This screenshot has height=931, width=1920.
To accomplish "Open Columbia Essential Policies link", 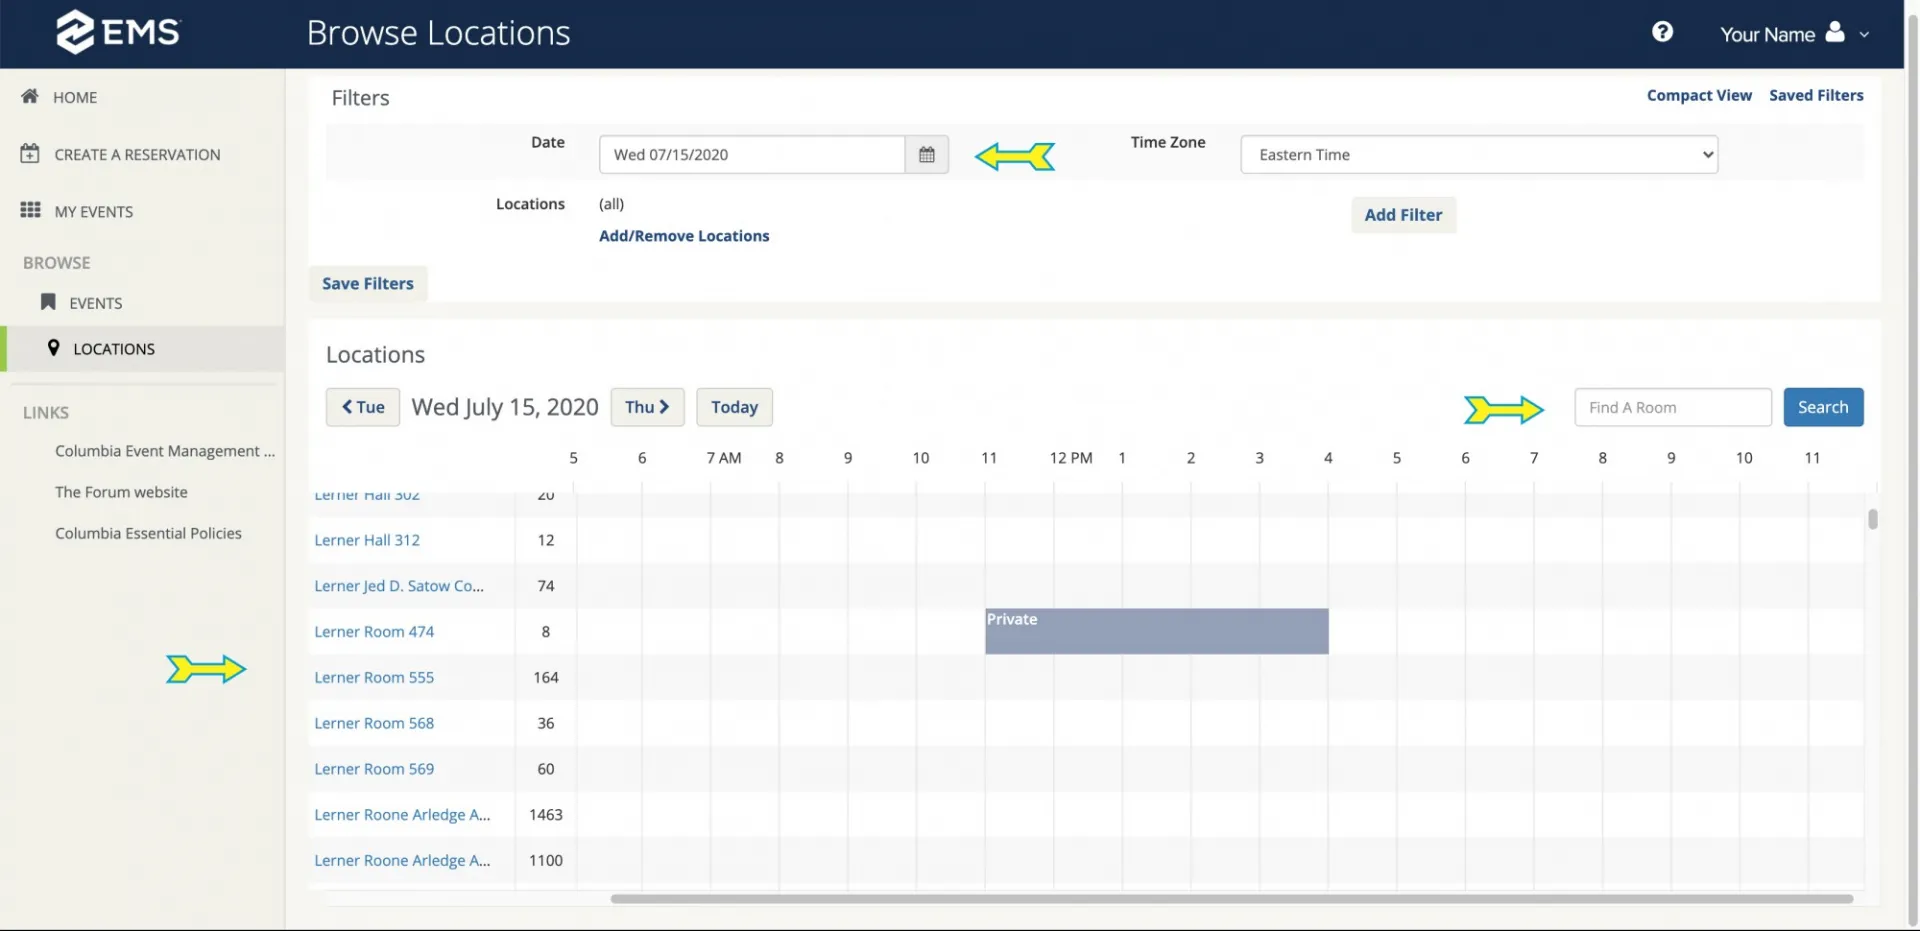I will pyautogui.click(x=148, y=533).
